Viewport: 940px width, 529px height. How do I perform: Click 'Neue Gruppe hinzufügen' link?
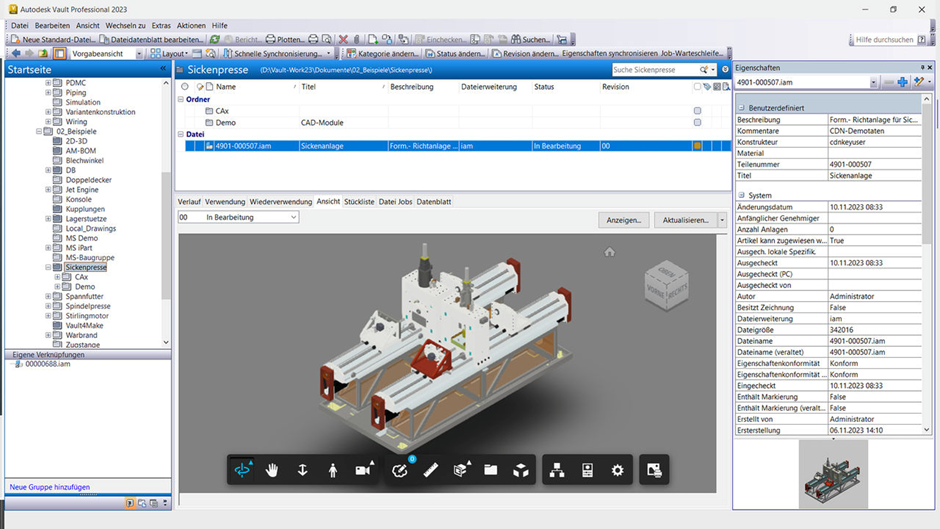click(50, 487)
